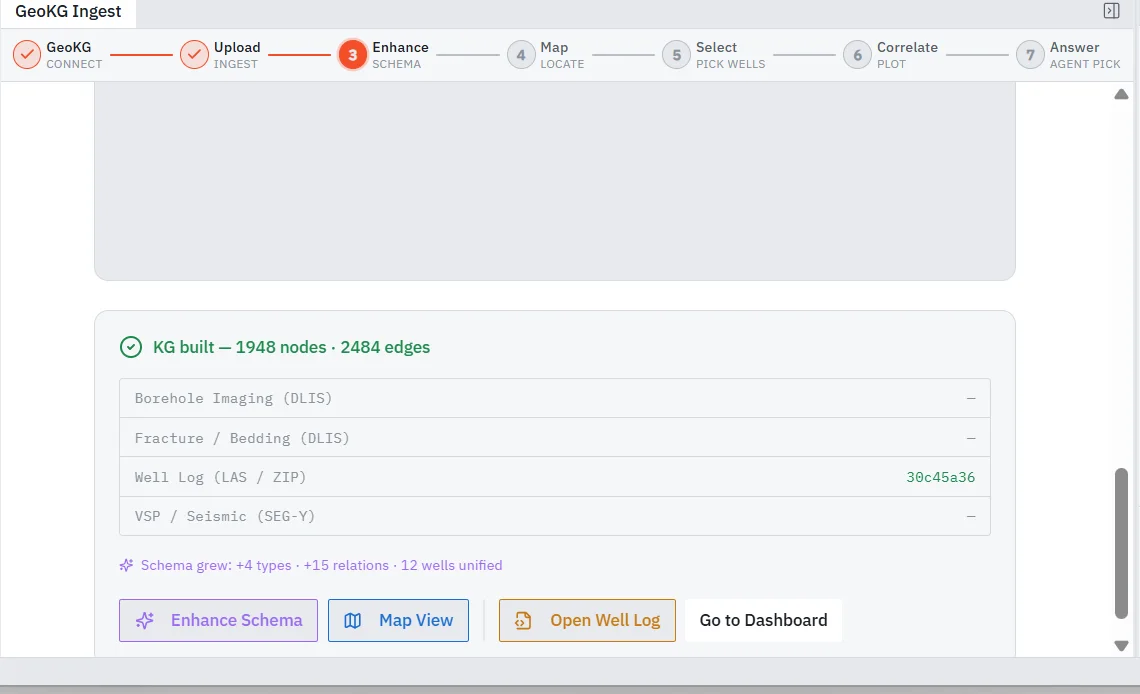Click the Enhance step label
This screenshot has width=1140, height=694.
(400, 47)
